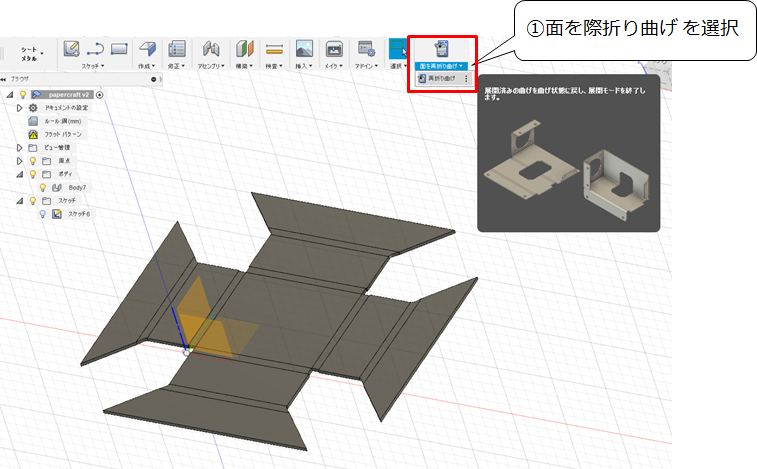Expand the 原点 node

click(x=19, y=161)
